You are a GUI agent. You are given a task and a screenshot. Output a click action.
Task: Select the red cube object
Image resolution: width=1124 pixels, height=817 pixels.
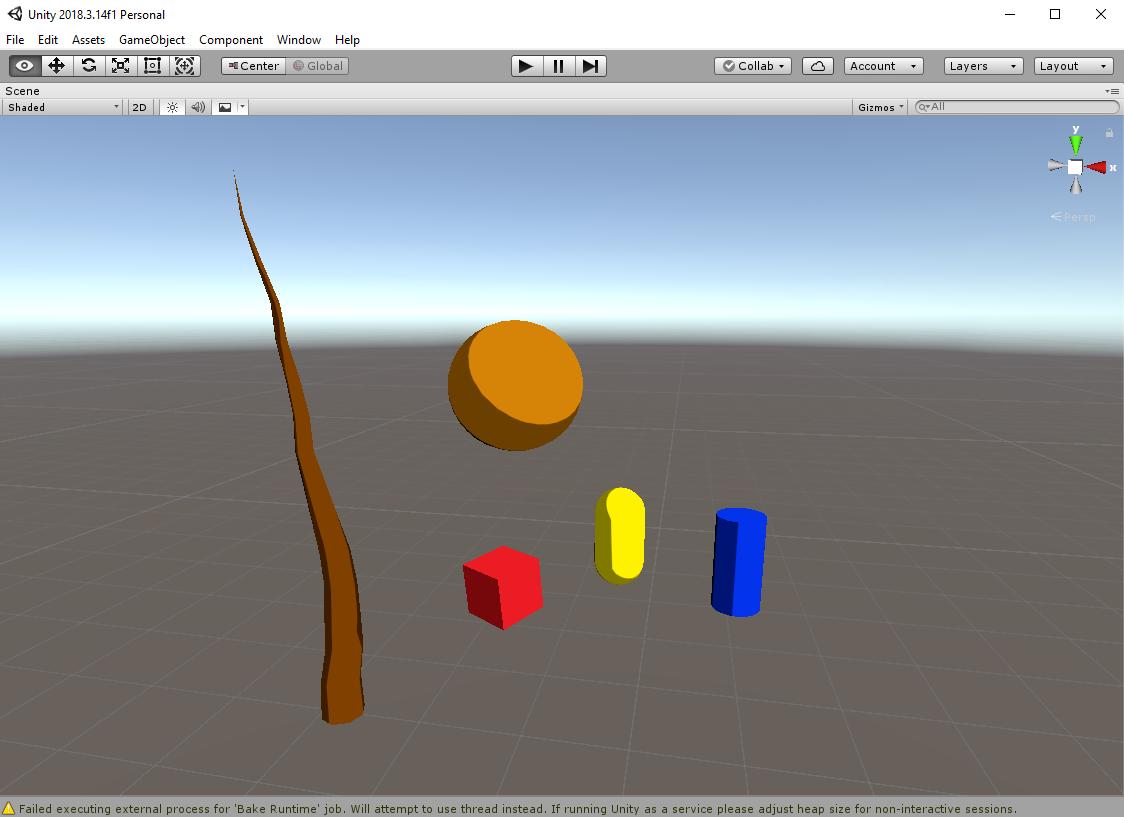[503, 588]
